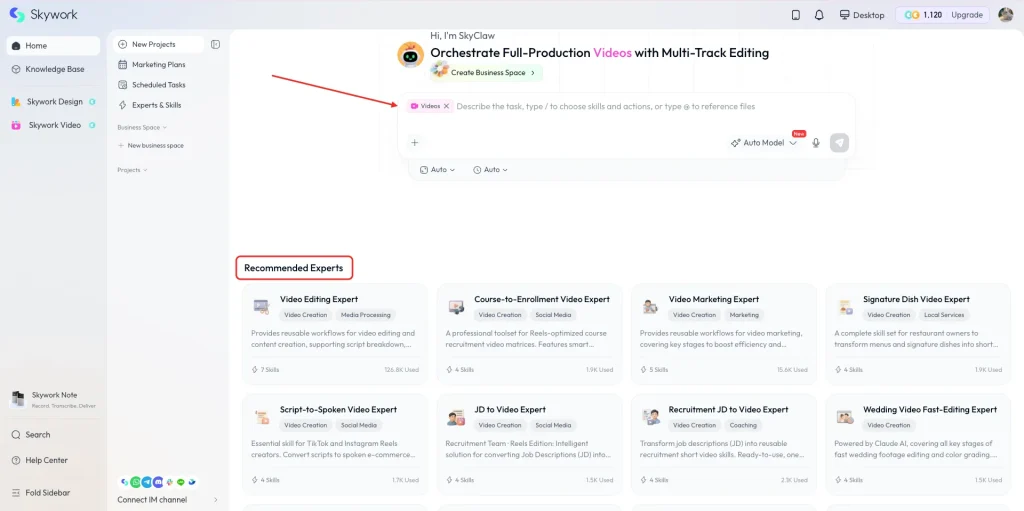
Task: Click Video Marketing Expert icon
Action: click(x=650, y=305)
